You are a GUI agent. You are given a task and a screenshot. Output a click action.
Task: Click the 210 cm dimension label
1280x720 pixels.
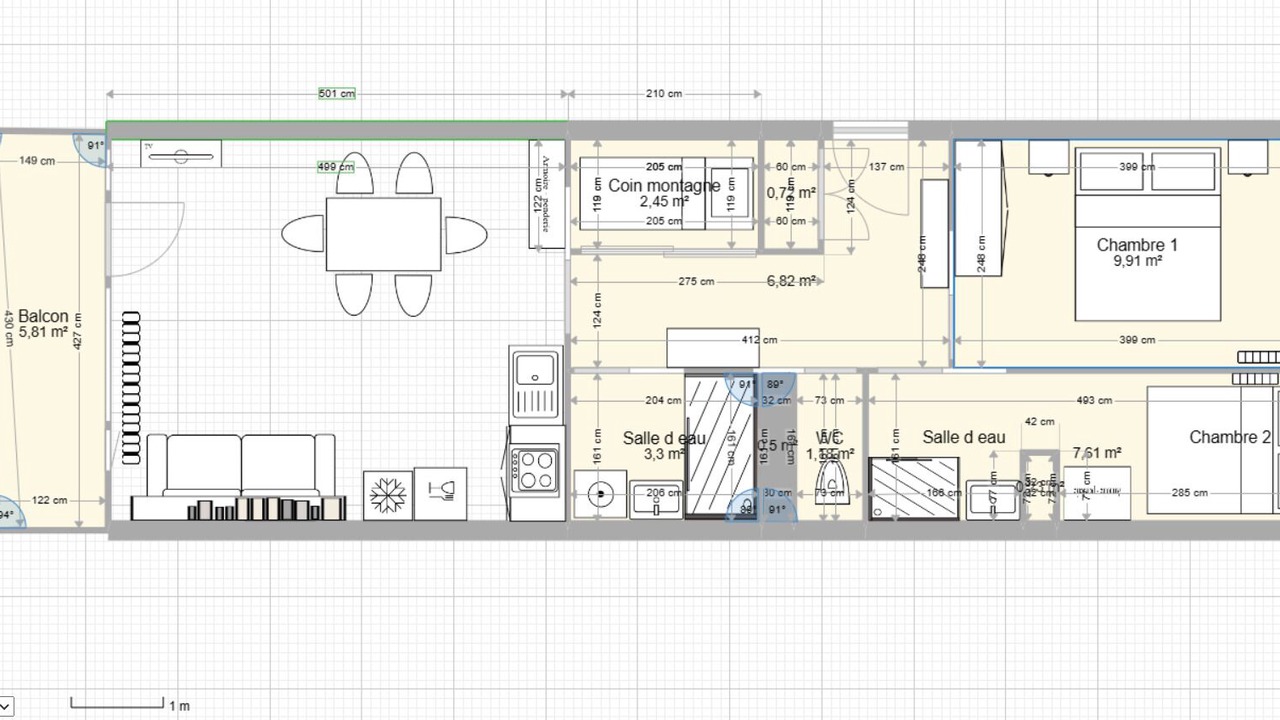tap(664, 94)
